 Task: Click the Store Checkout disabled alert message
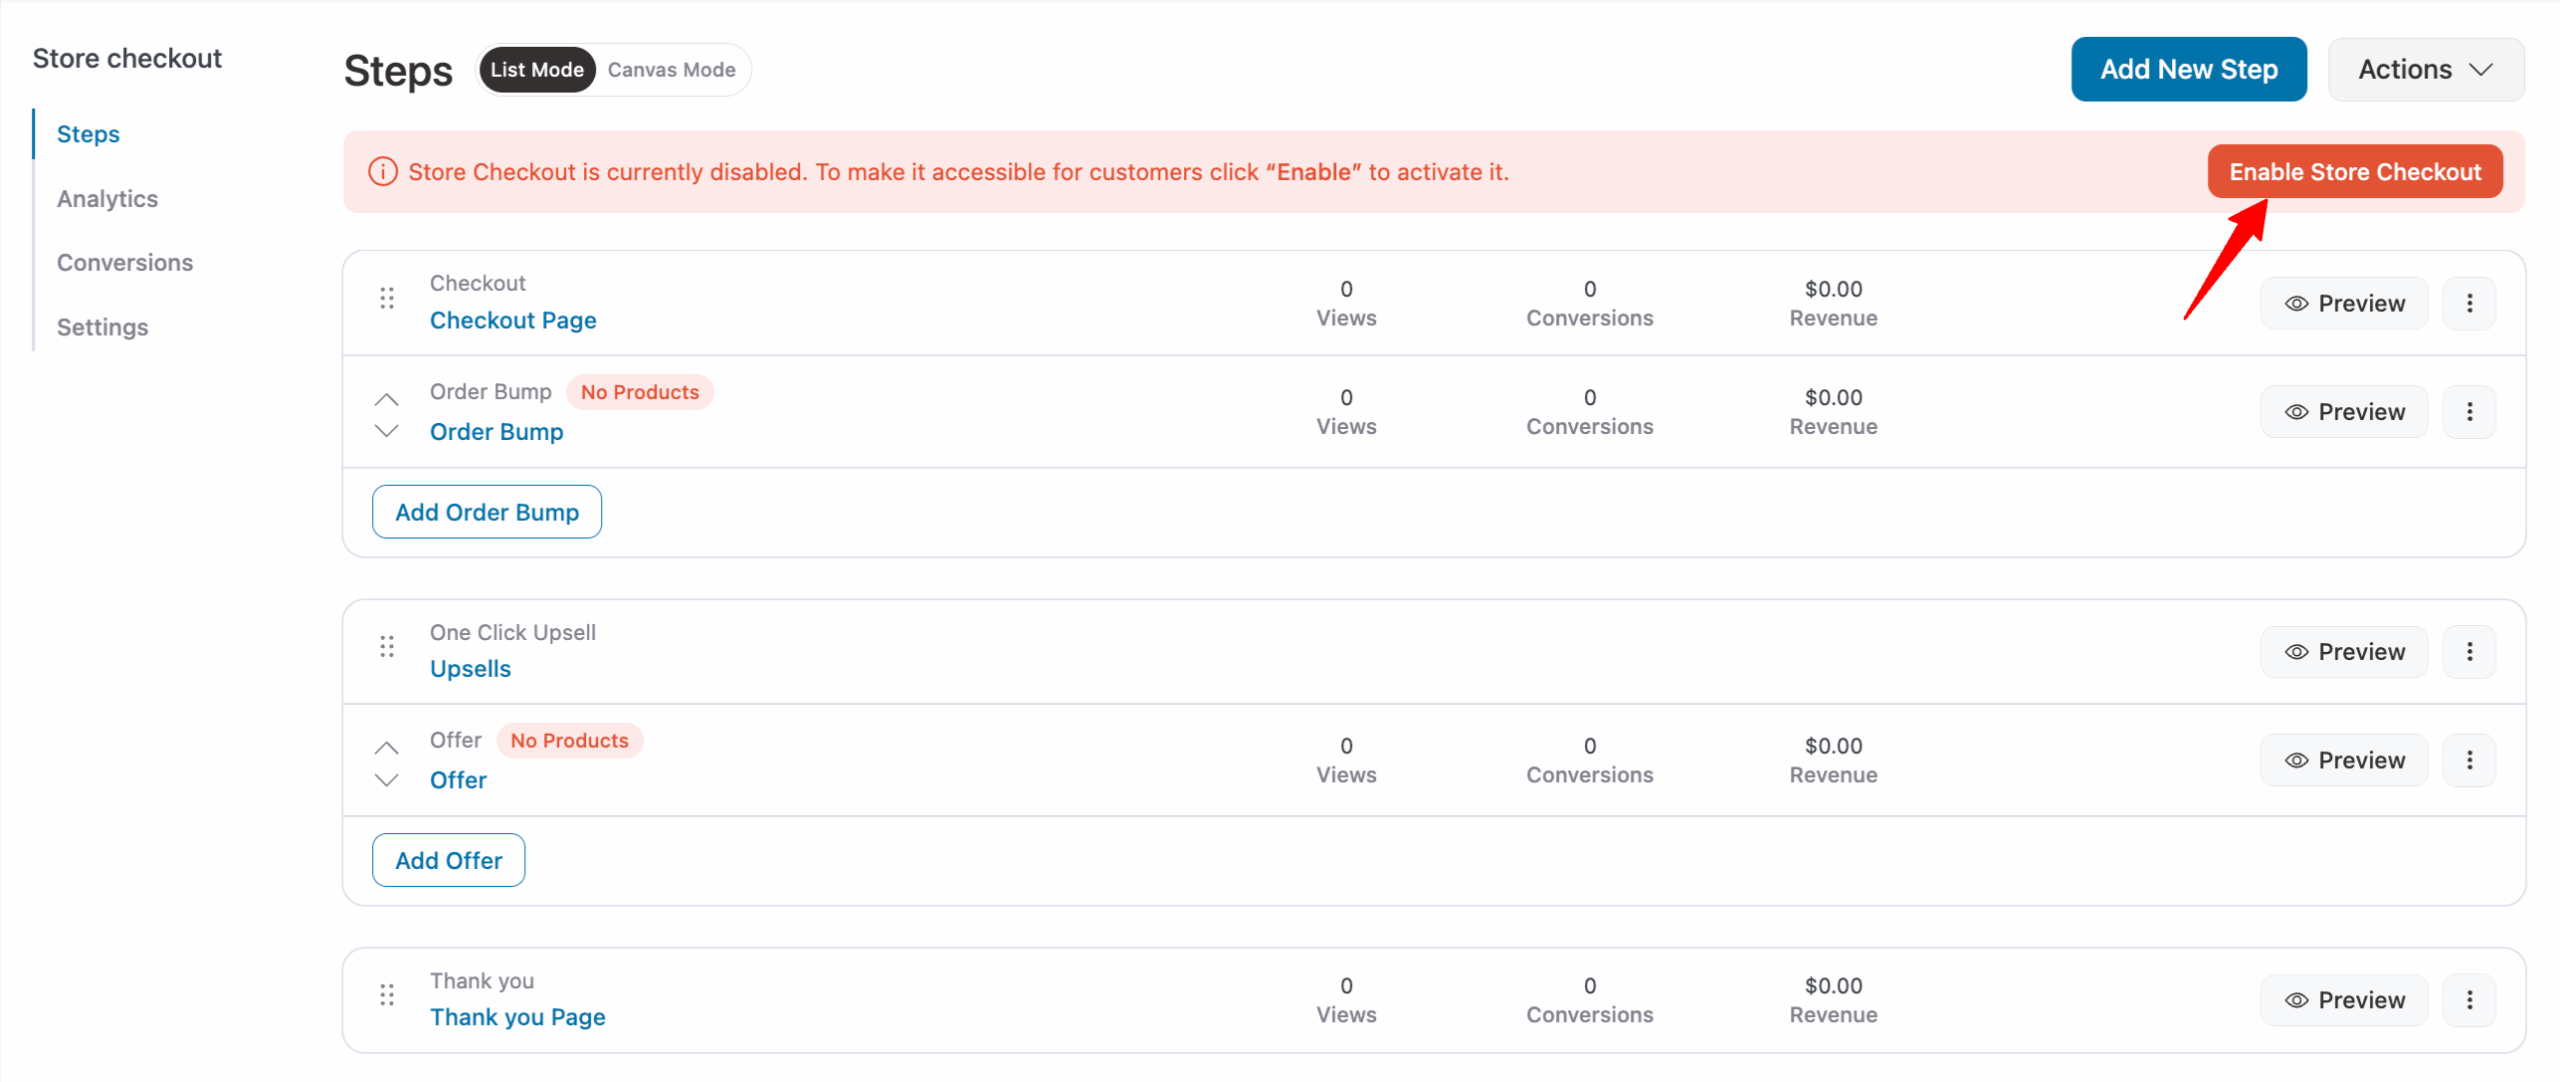[x=958, y=172]
